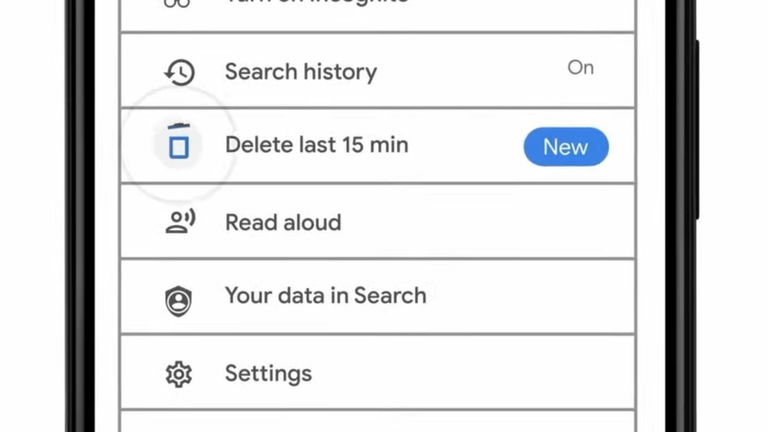Tap the space between Search history and On

coord(472,71)
